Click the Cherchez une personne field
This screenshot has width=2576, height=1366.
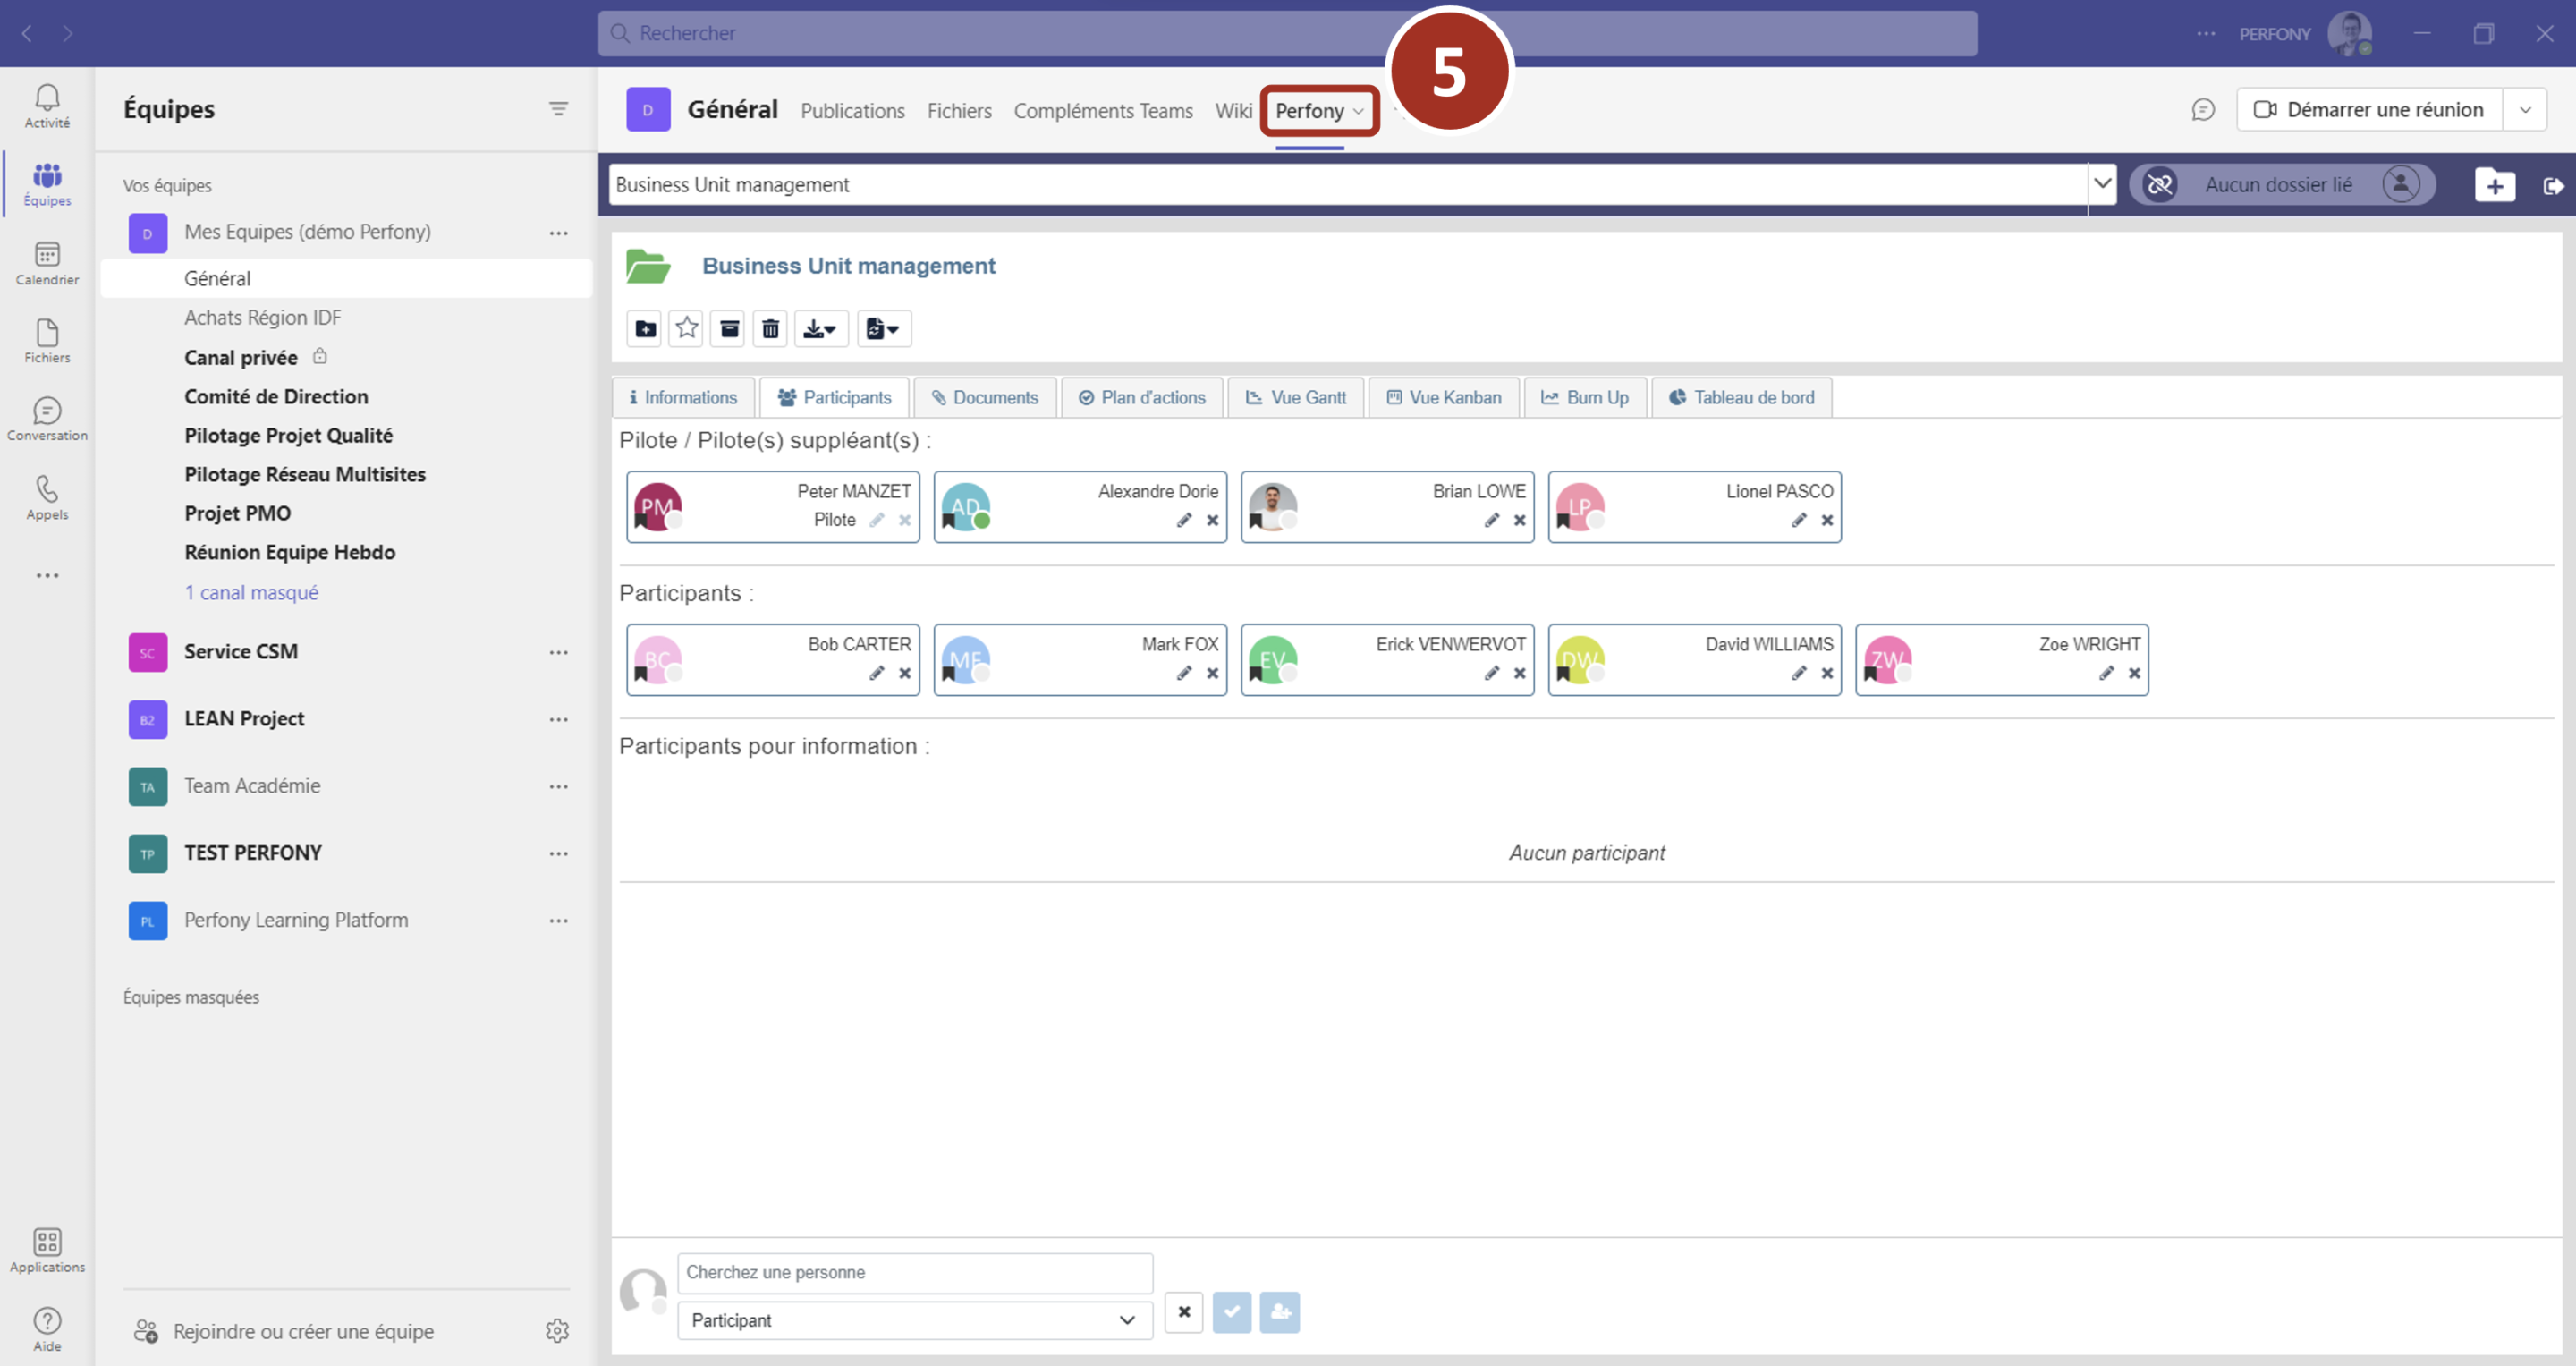[x=914, y=1272]
